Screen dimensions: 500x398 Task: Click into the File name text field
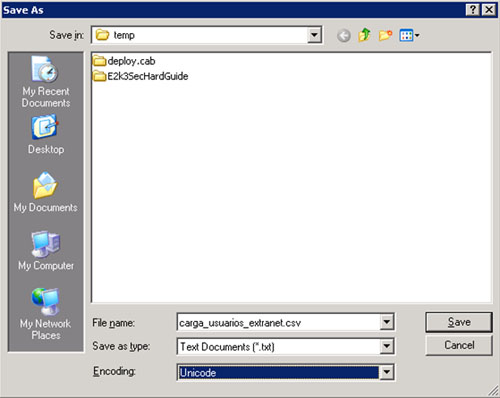[x=279, y=322]
